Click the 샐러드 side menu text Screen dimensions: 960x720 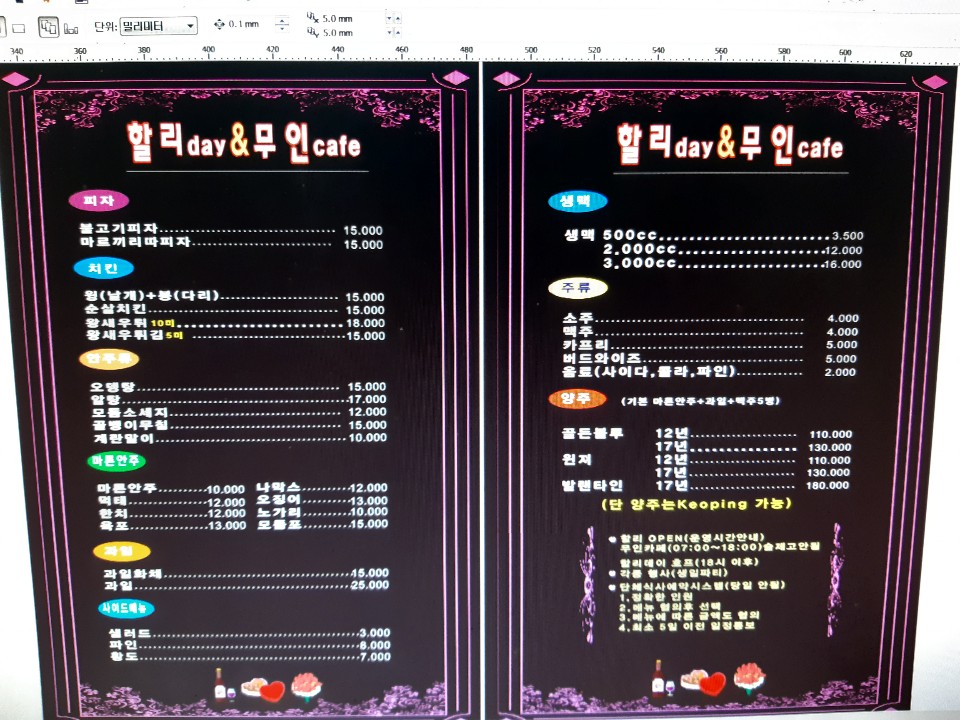(130, 633)
